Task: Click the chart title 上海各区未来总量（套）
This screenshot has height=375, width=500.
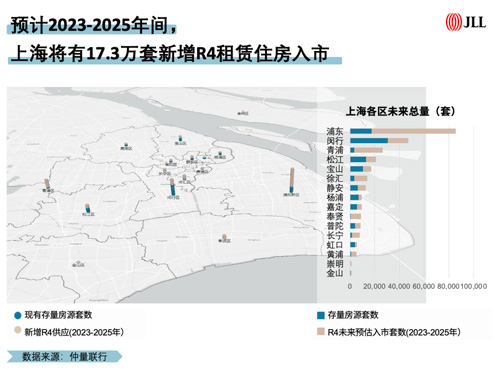Action: (401, 111)
